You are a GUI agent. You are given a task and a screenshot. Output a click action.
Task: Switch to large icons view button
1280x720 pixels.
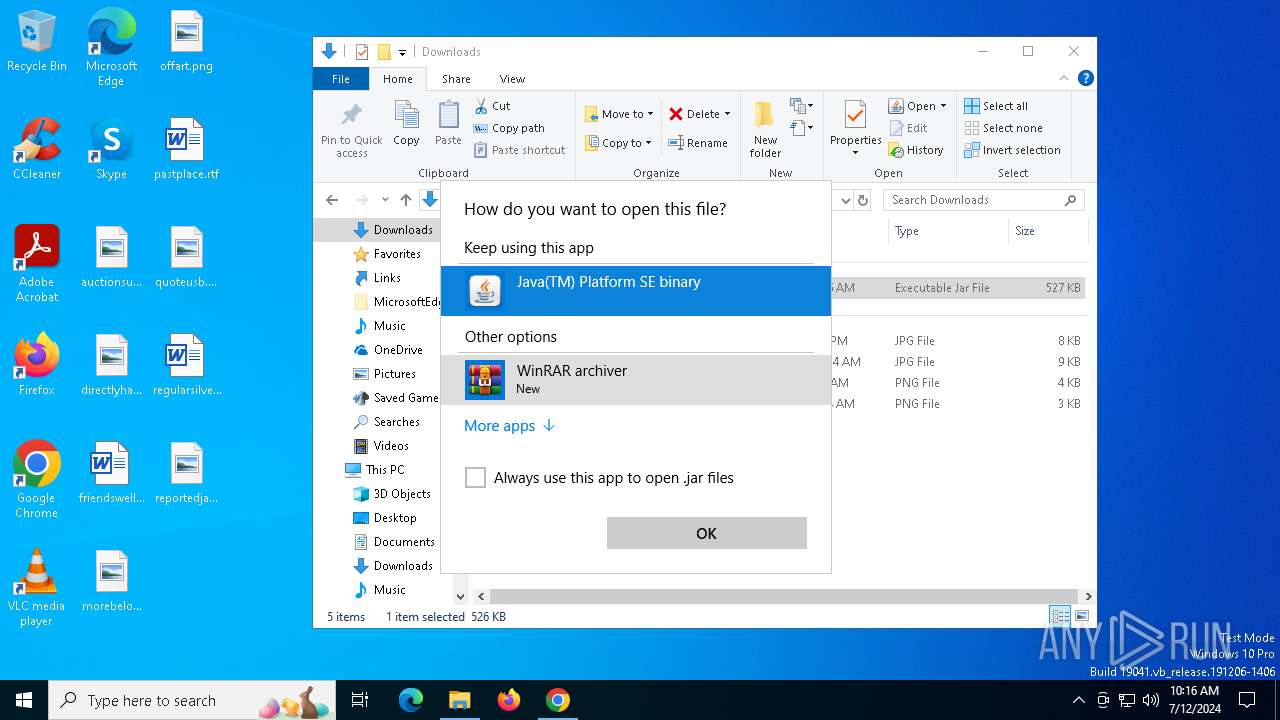pyautogui.click(x=1082, y=616)
